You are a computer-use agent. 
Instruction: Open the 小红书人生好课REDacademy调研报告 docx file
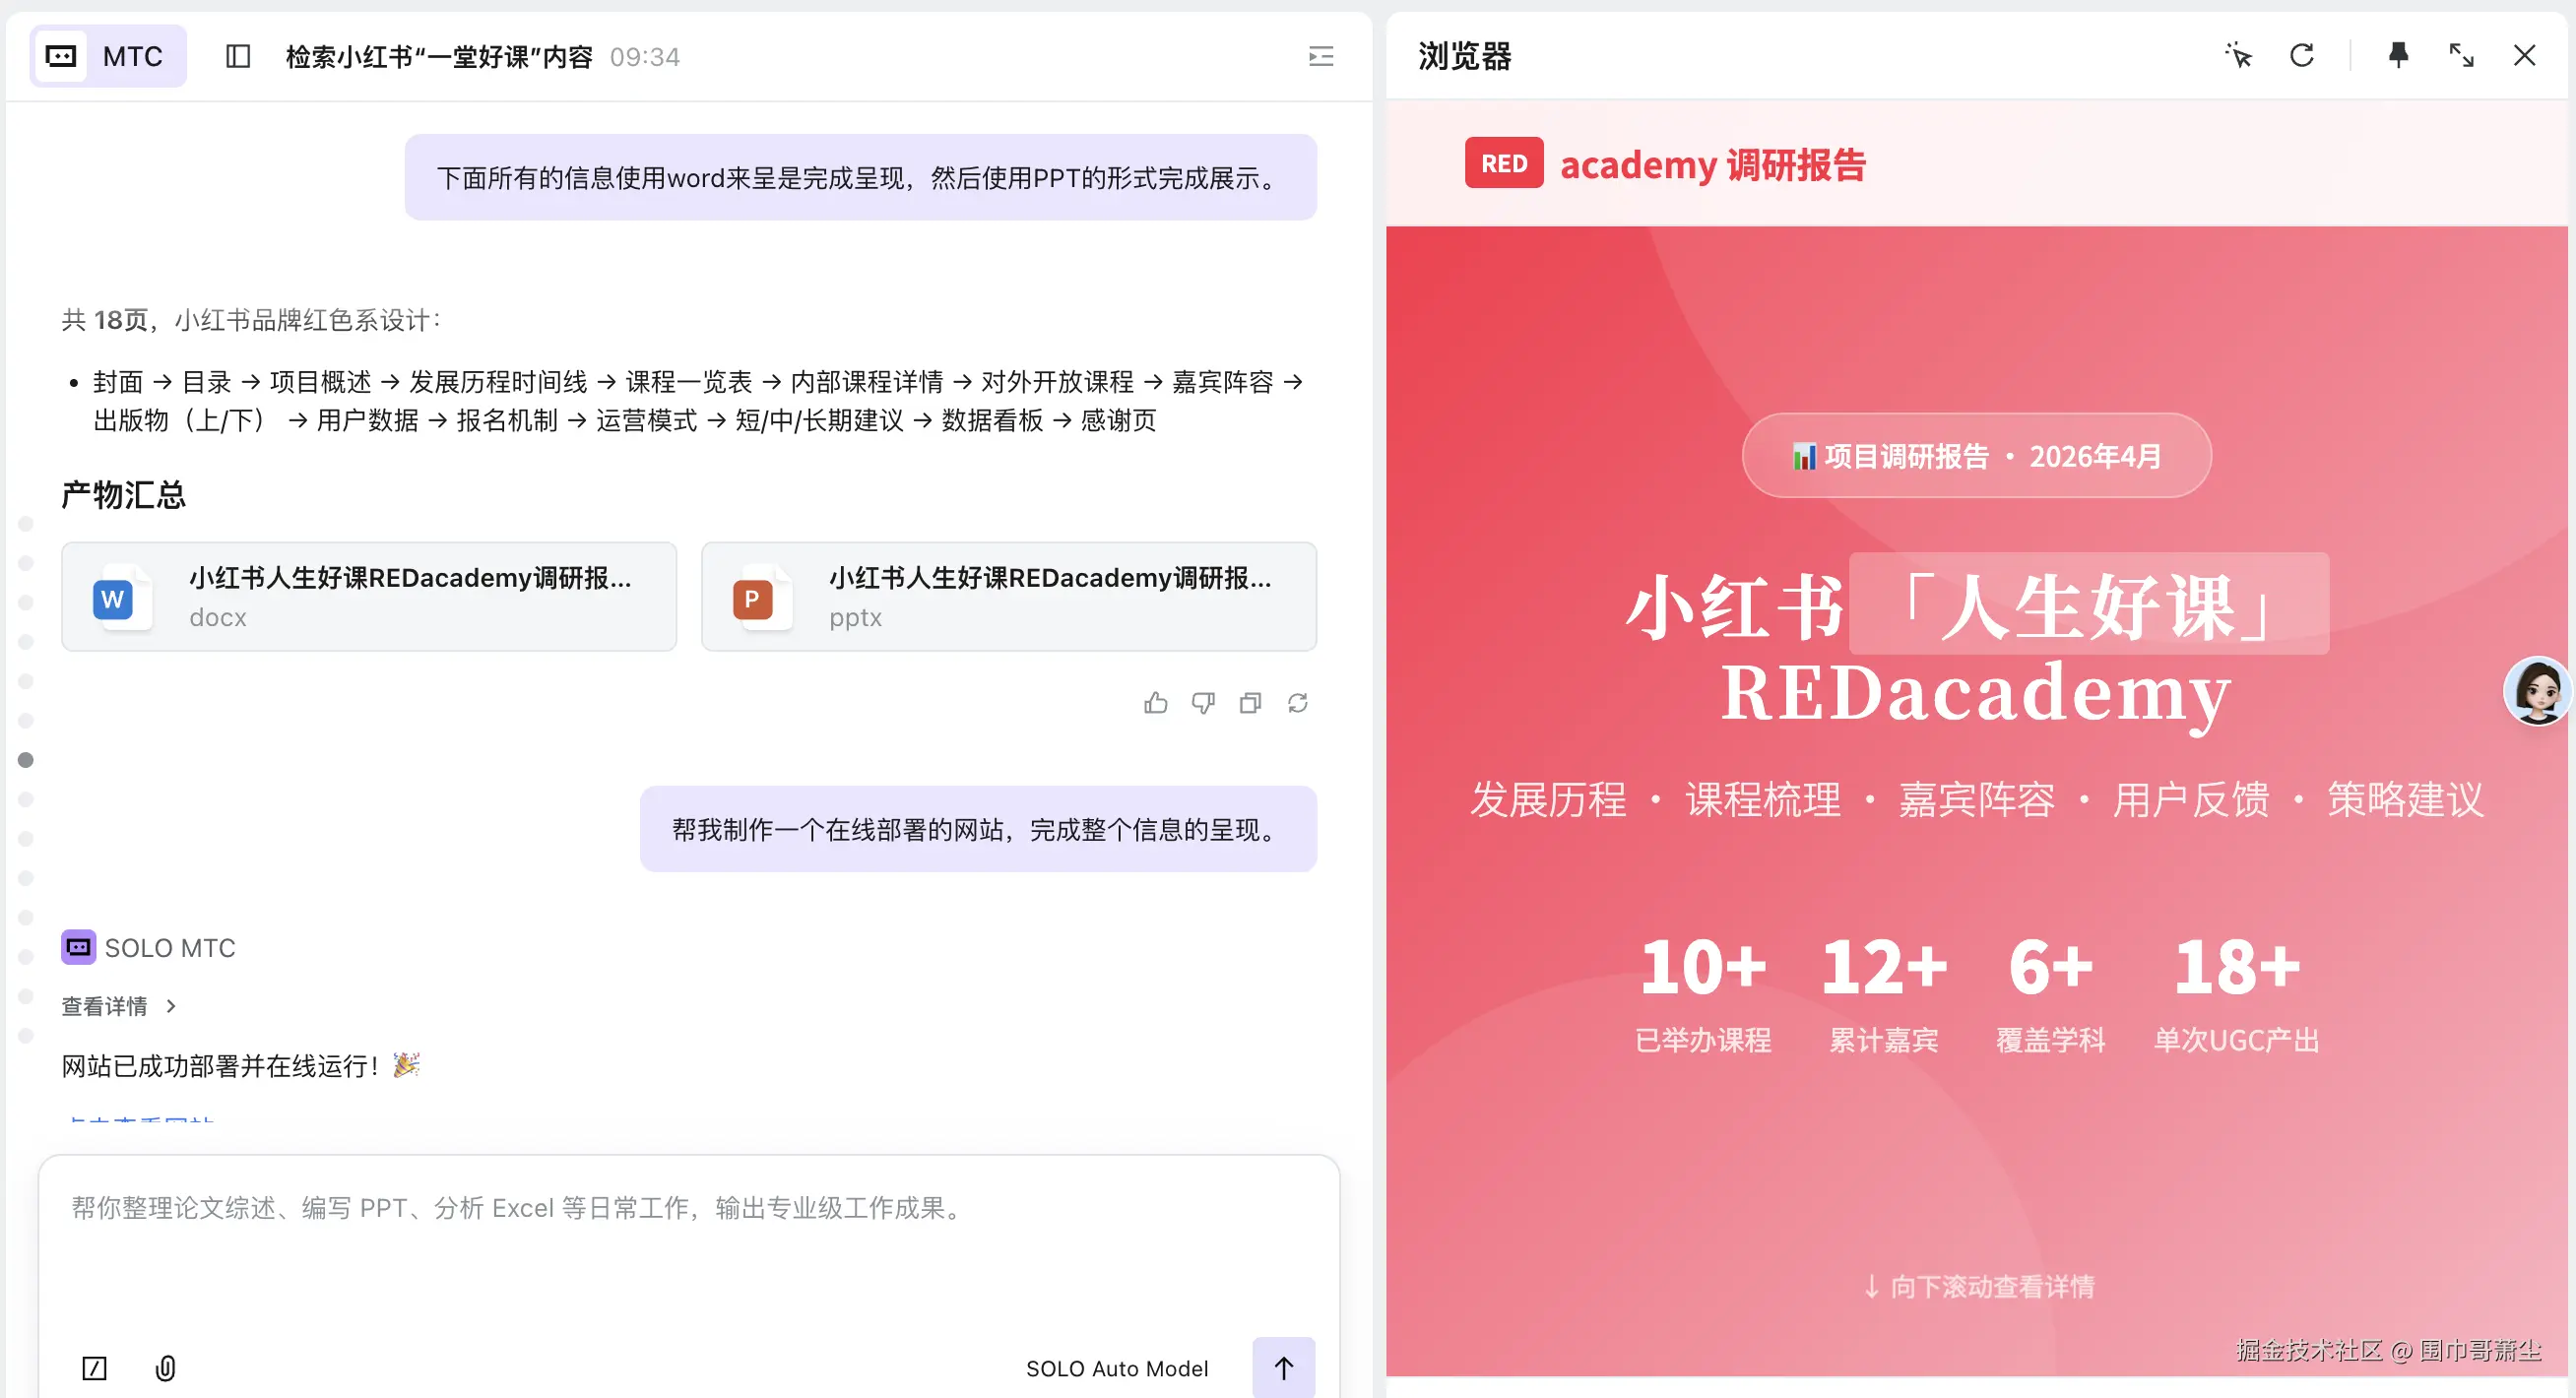point(369,597)
